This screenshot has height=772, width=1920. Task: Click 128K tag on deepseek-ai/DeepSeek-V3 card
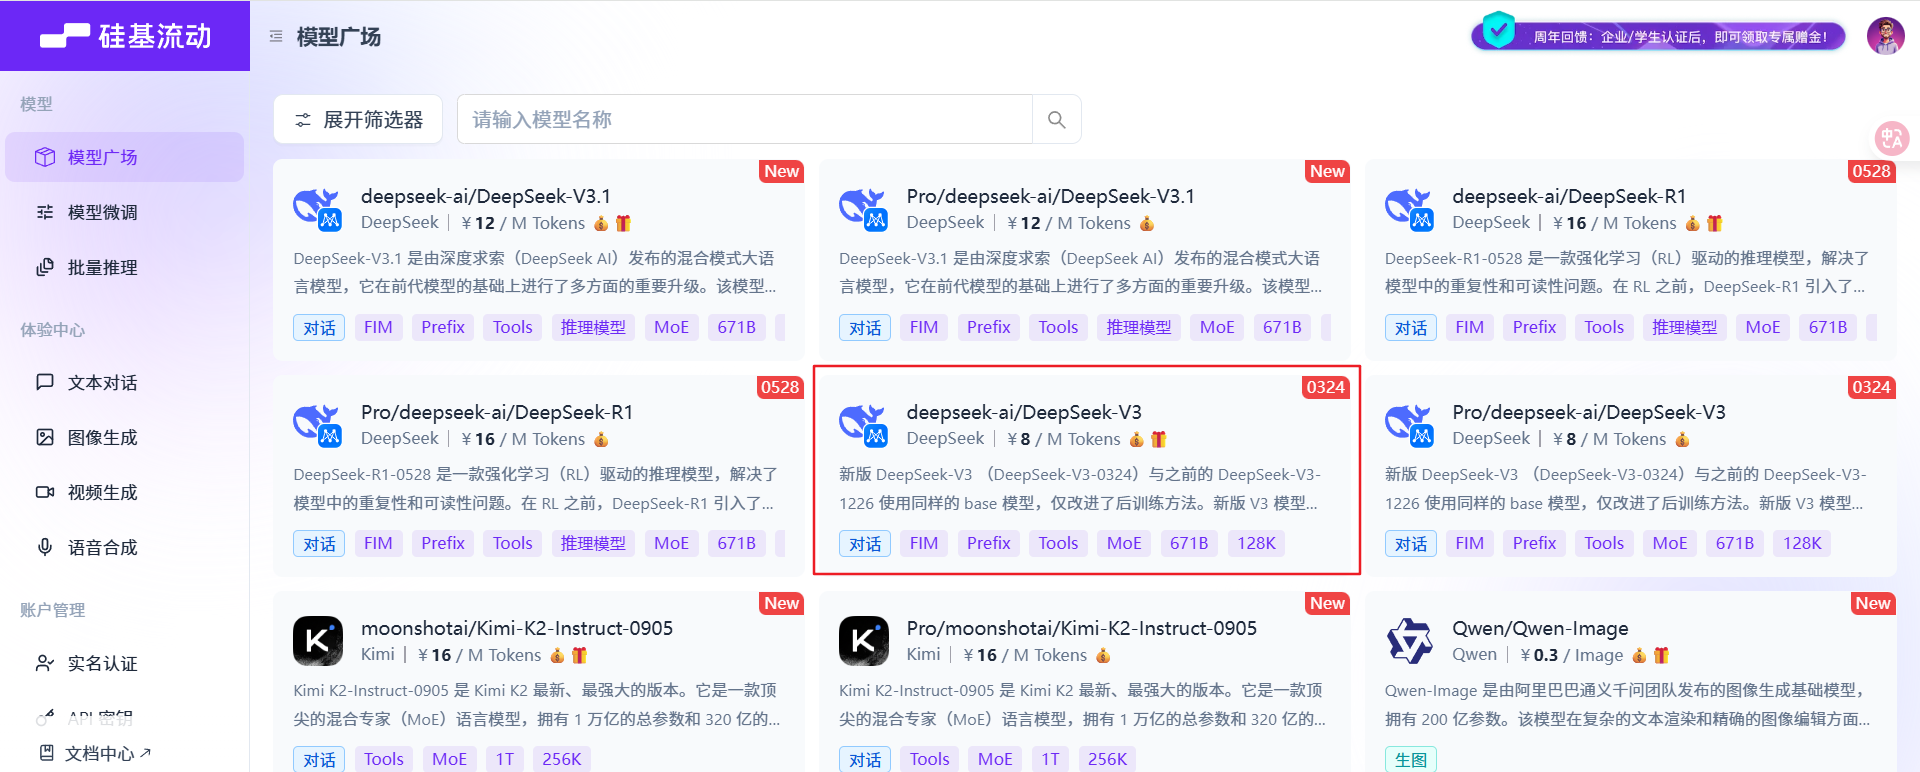coord(1256,543)
